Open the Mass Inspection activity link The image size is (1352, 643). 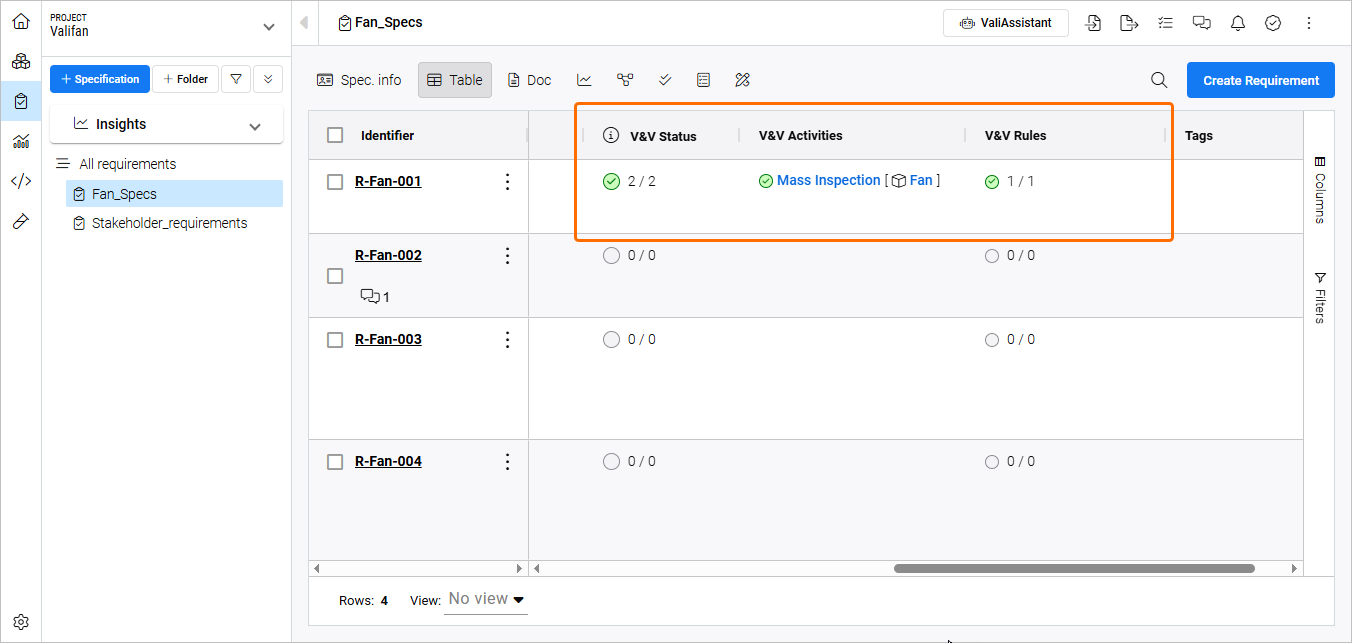828,181
